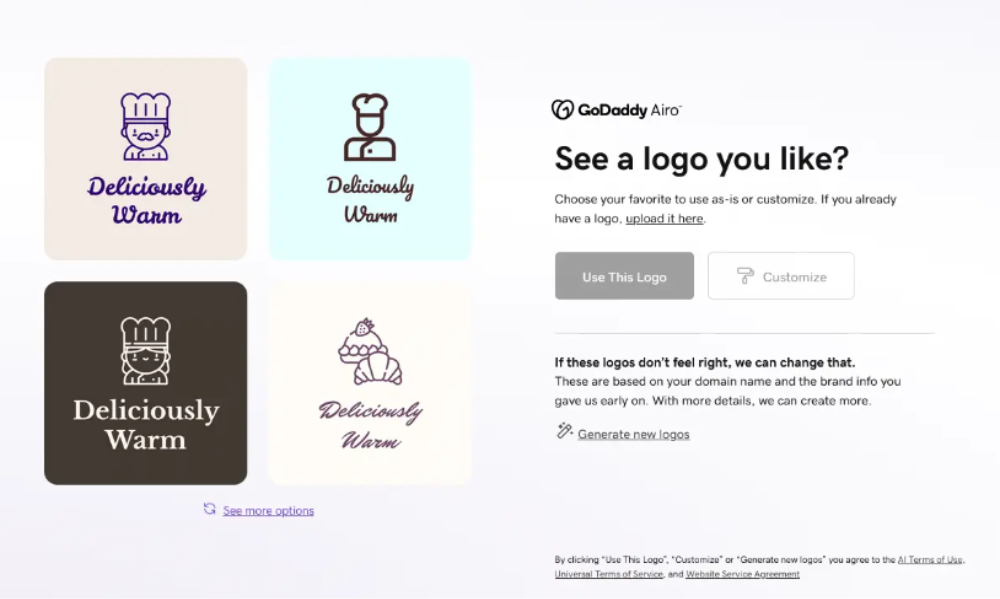Screen dimensions: 1000x599
Task: Click the GoDaddy Airo heart logo icon
Action: pos(562,110)
